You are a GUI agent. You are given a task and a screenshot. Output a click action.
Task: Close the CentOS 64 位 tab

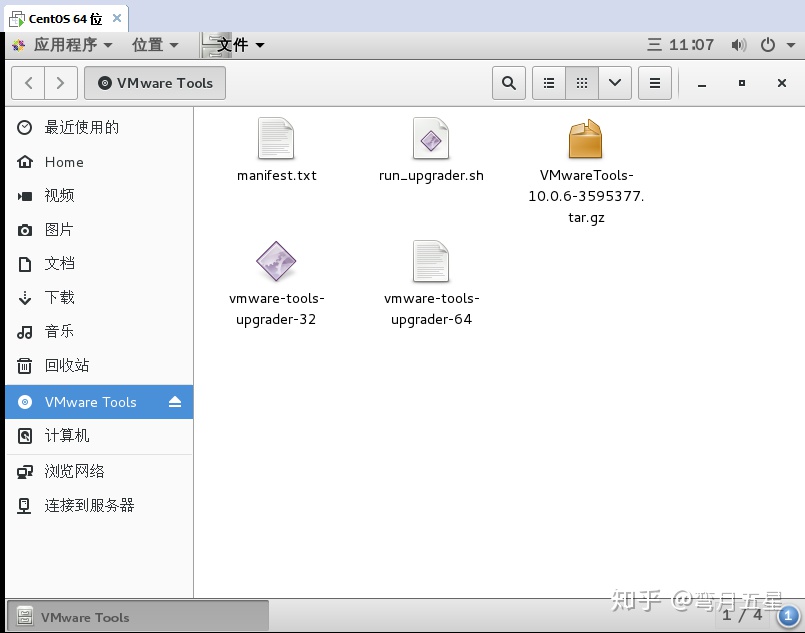(x=117, y=18)
